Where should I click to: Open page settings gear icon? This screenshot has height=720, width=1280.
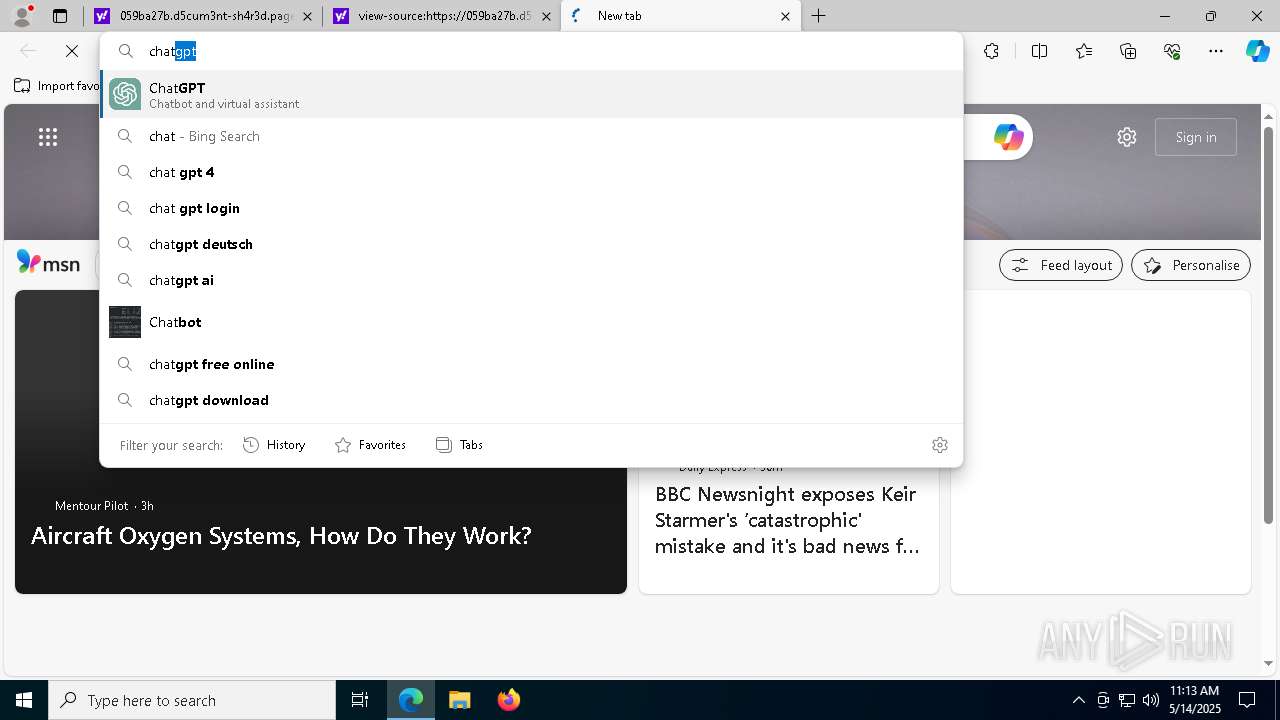[x=1127, y=137]
